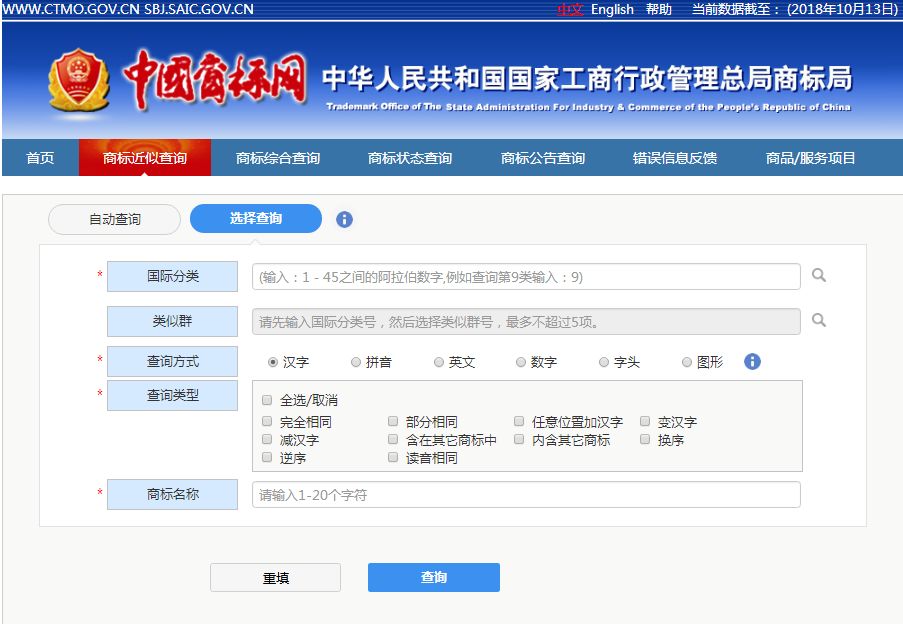The width and height of the screenshot is (903, 624).
Task: Click the 国际分类 label button
Action: click(x=172, y=276)
